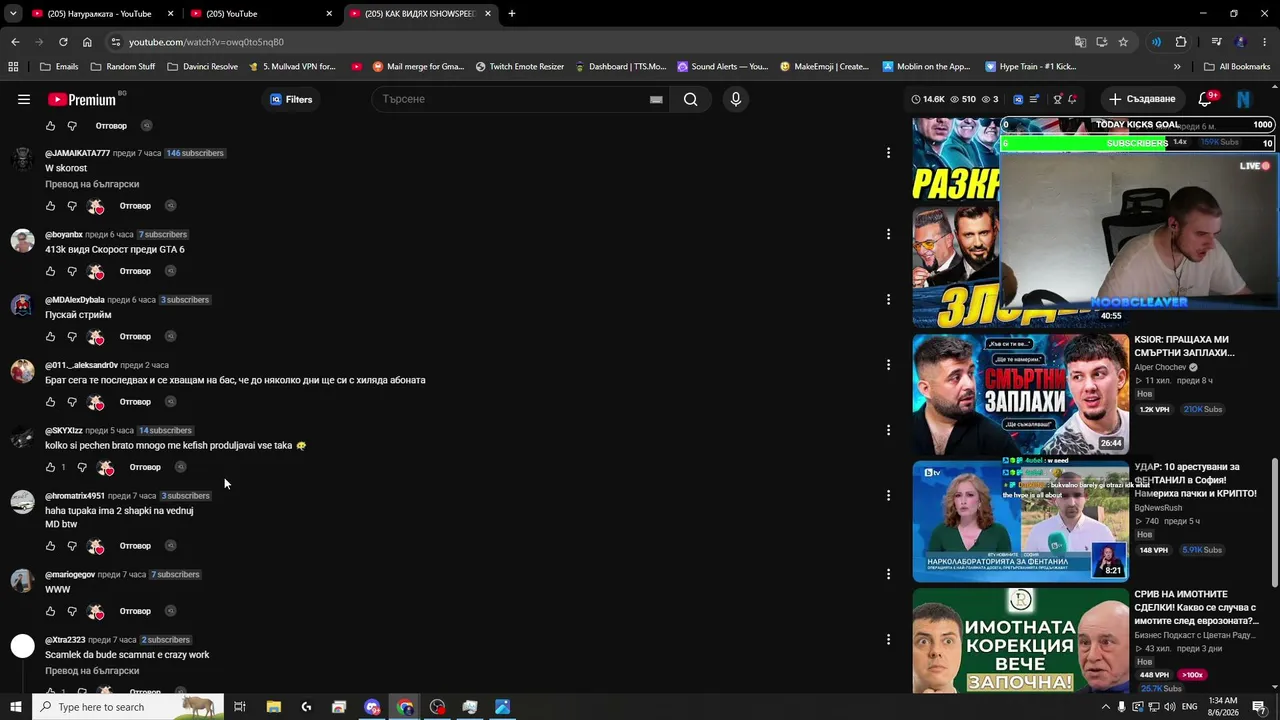The width and height of the screenshot is (1280, 720).
Task: Dislike the comment by @hromatrix4951
Action: (72, 546)
